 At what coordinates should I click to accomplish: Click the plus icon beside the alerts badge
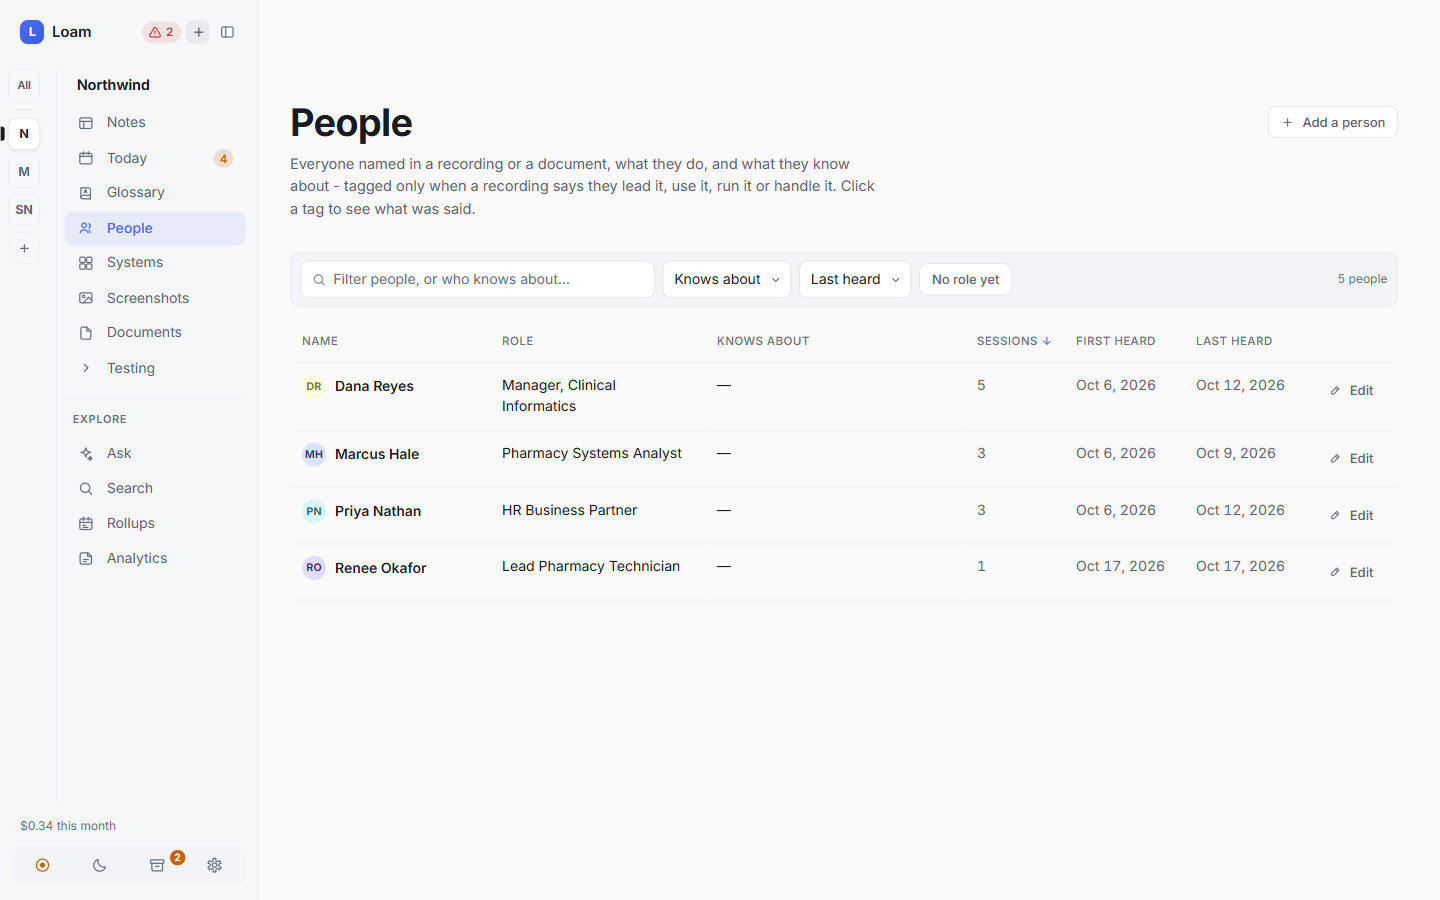[x=199, y=32]
